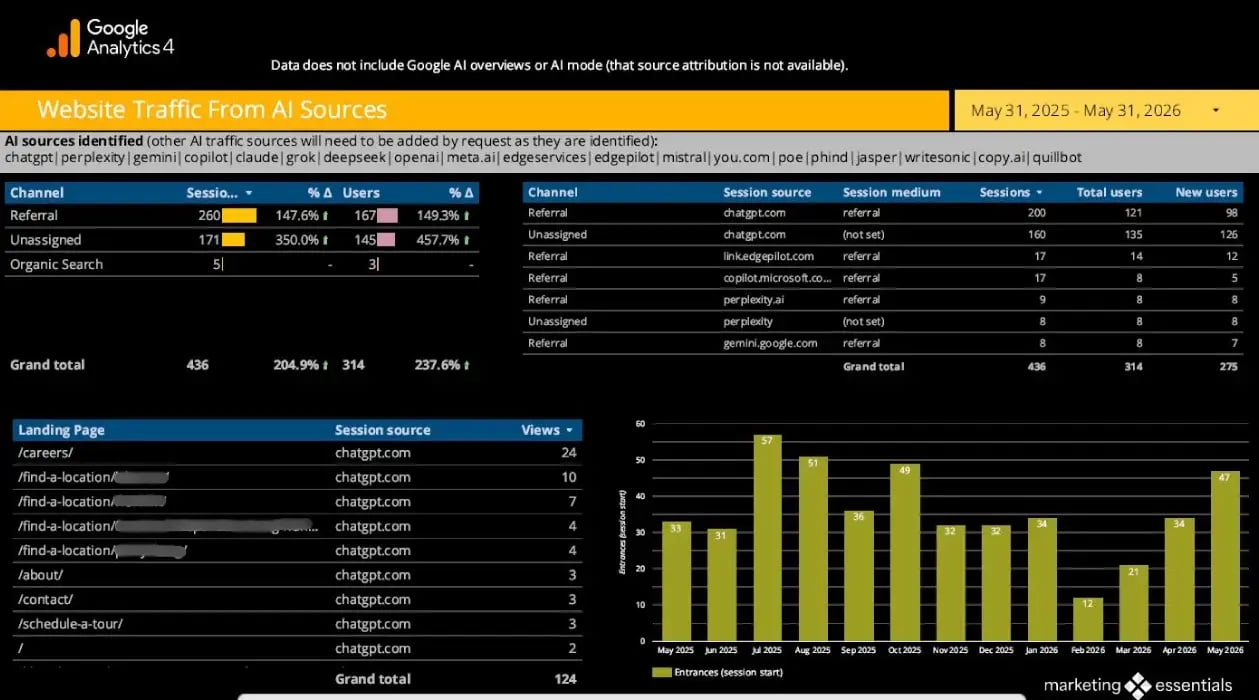
Task: Select the /schedule-a-tour/ landing page row
Action: point(297,624)
